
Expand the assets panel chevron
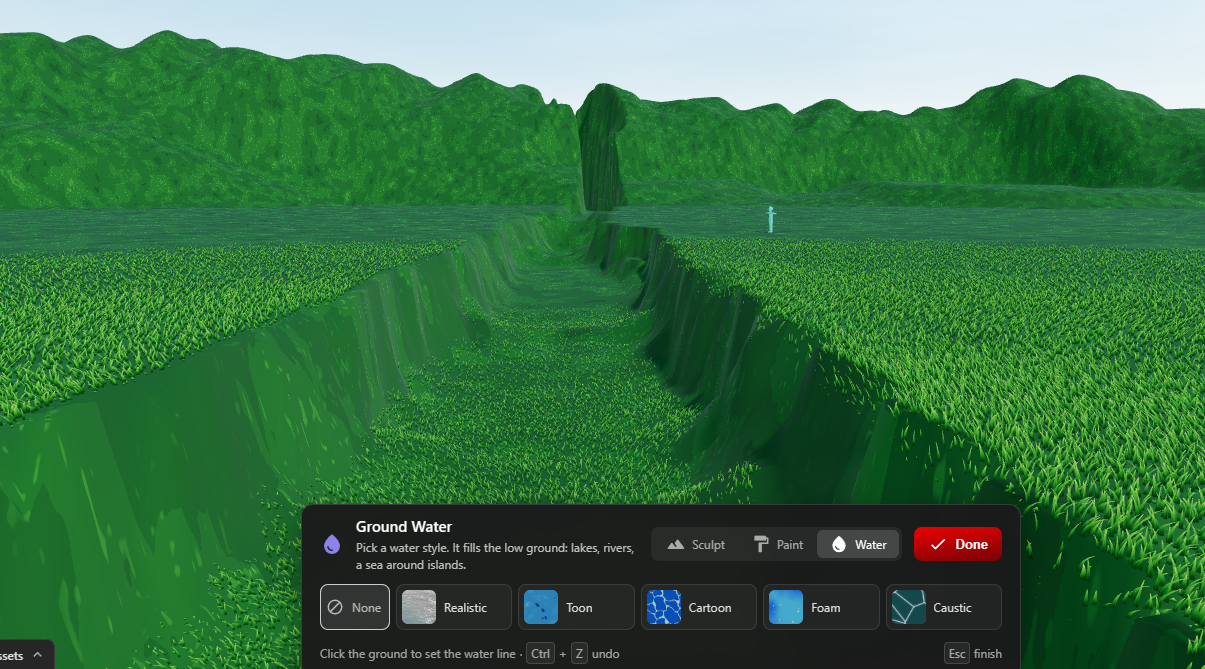tap(38, 655)
